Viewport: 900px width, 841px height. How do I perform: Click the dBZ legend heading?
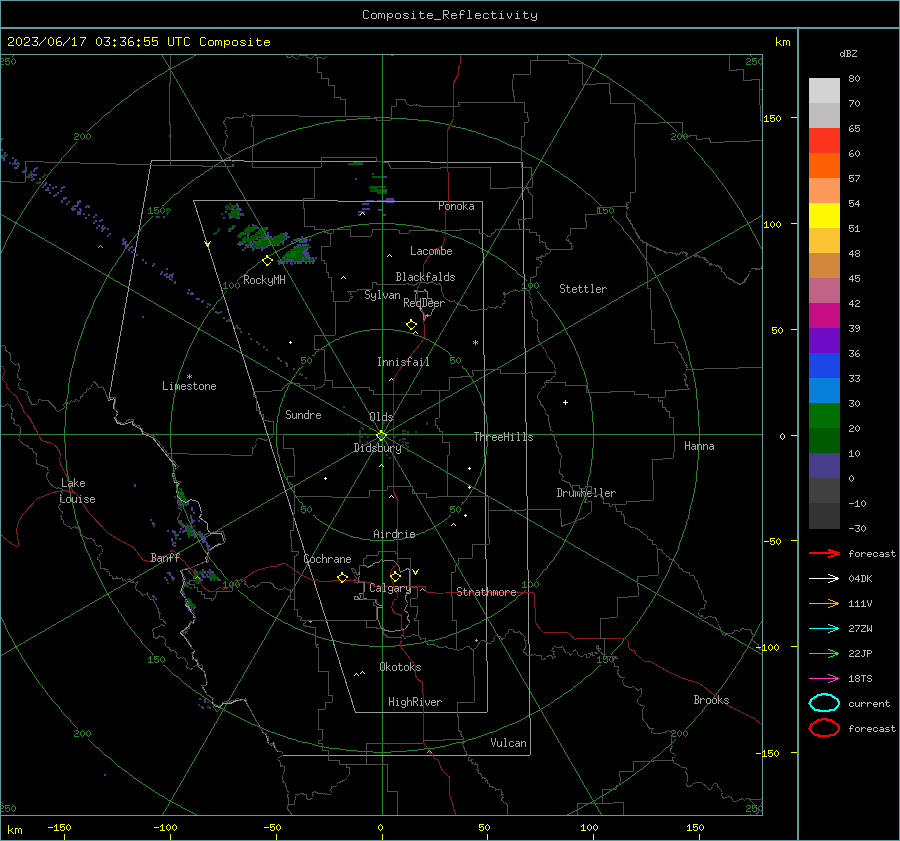(848, 53)
